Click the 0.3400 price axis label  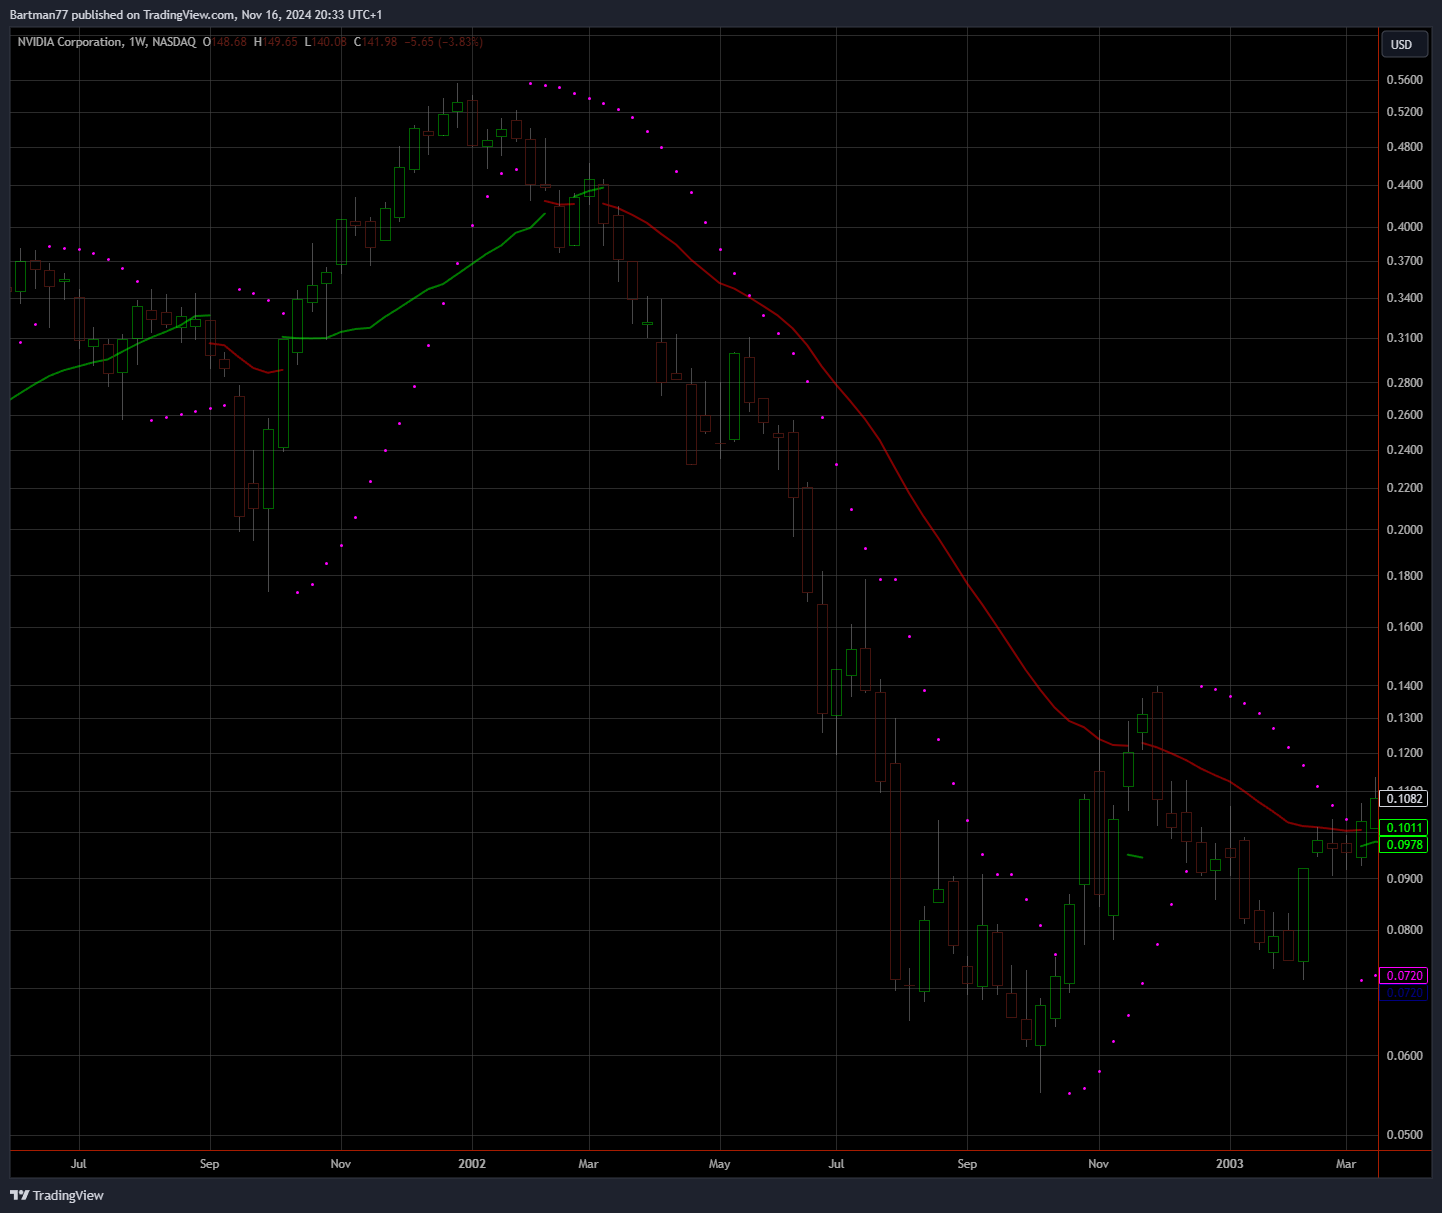(x=1405, y=298)
